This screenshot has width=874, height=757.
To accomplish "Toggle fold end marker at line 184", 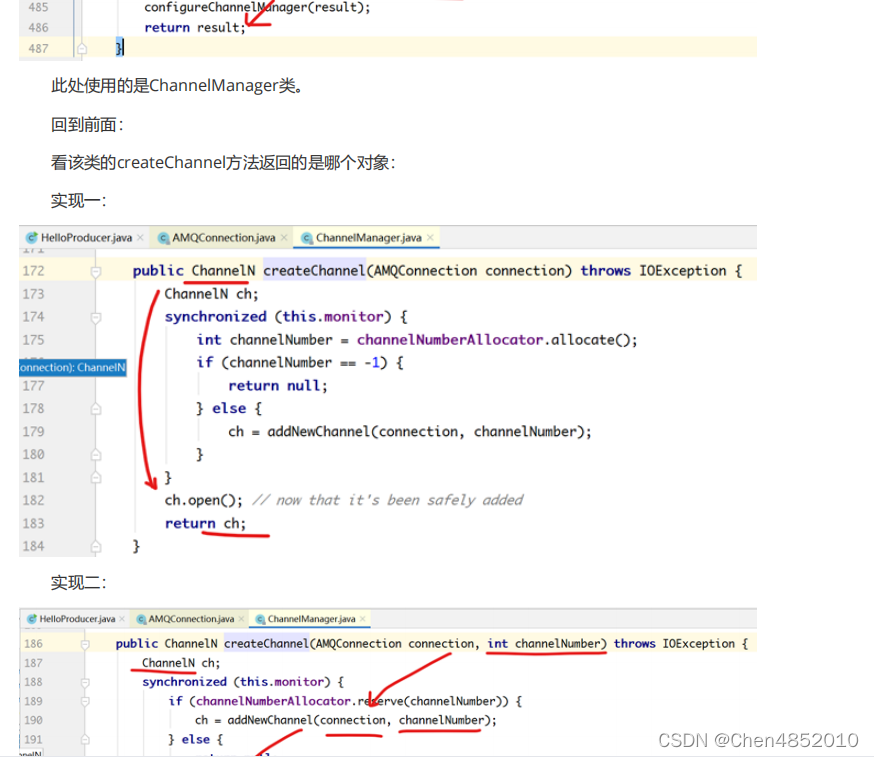I will coord(96,547).
